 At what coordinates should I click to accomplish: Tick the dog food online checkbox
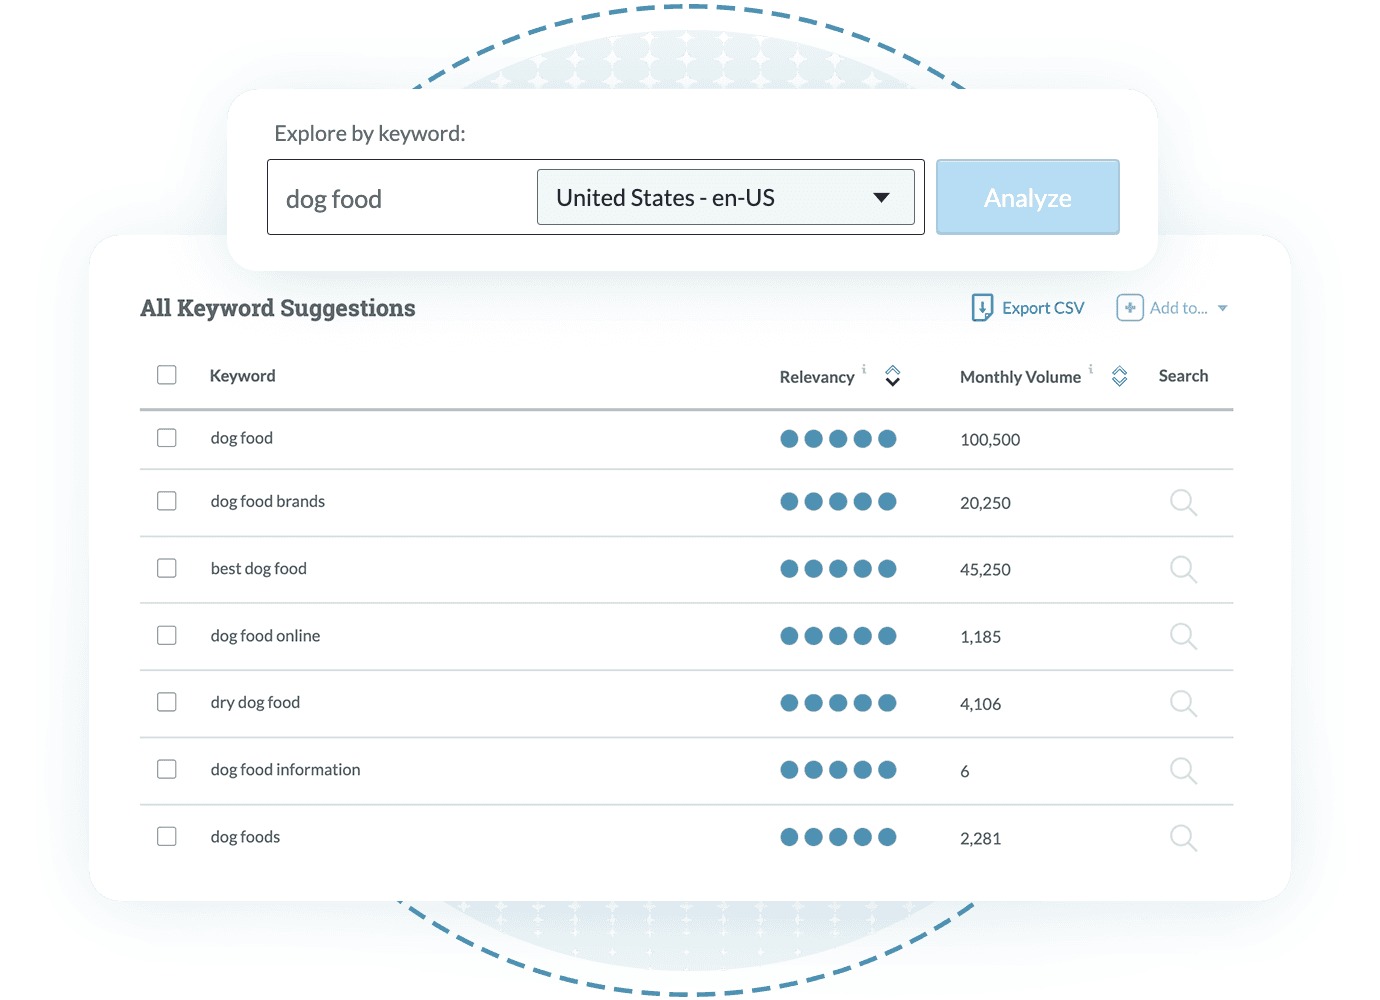coord(167,635)
